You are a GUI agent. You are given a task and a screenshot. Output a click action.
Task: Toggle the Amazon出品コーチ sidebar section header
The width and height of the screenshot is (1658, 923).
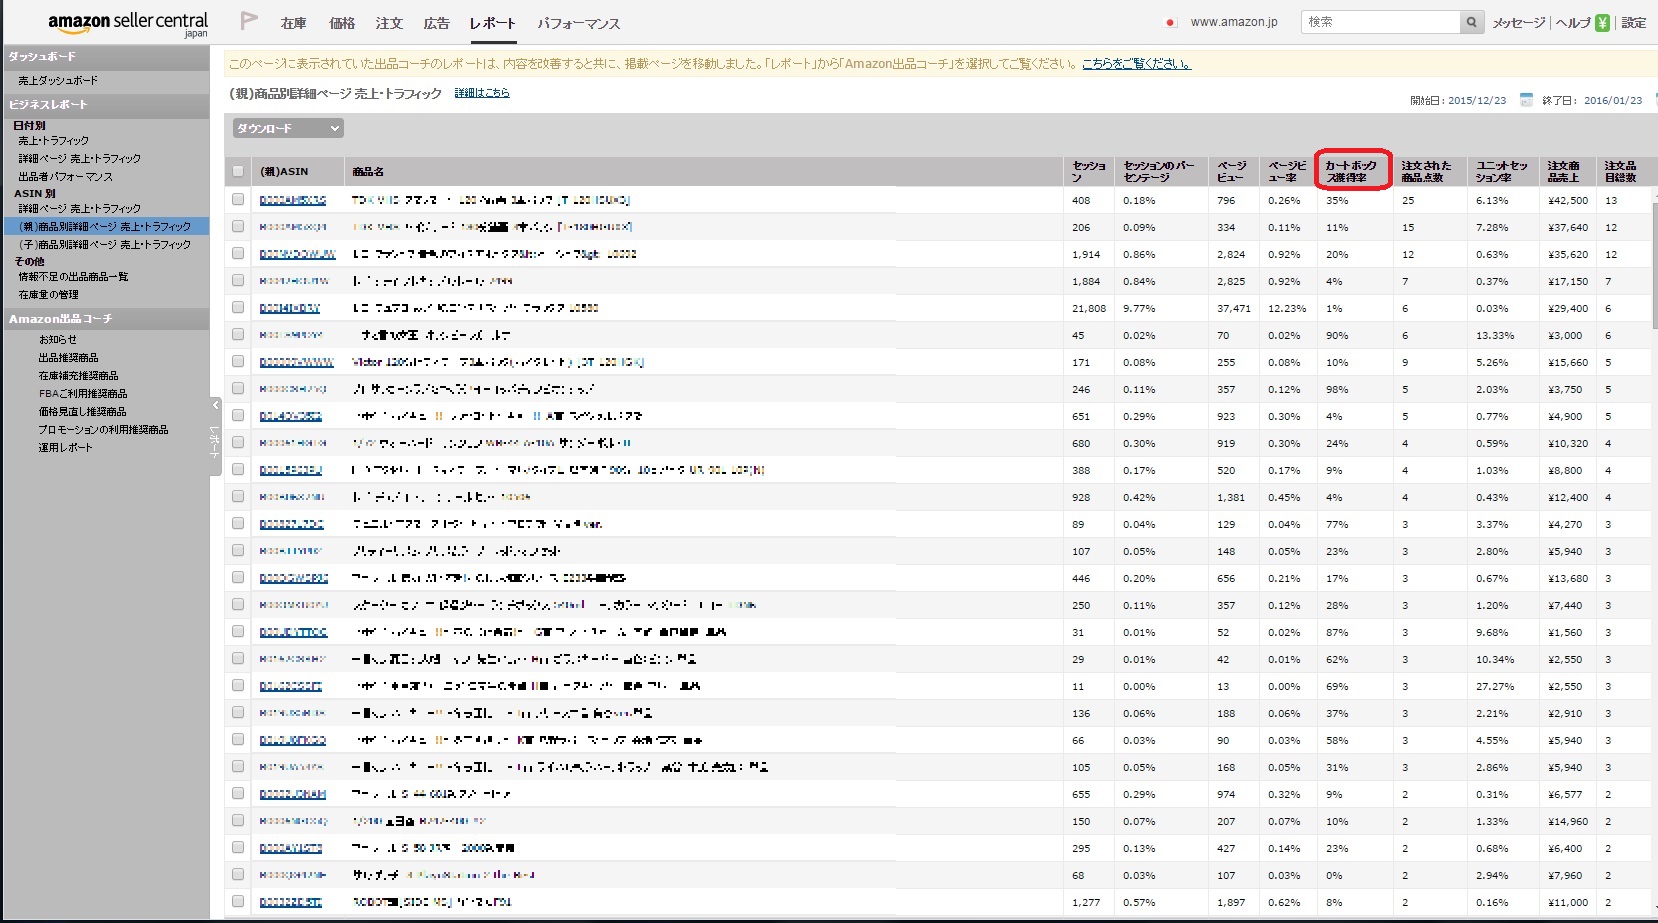105,319
